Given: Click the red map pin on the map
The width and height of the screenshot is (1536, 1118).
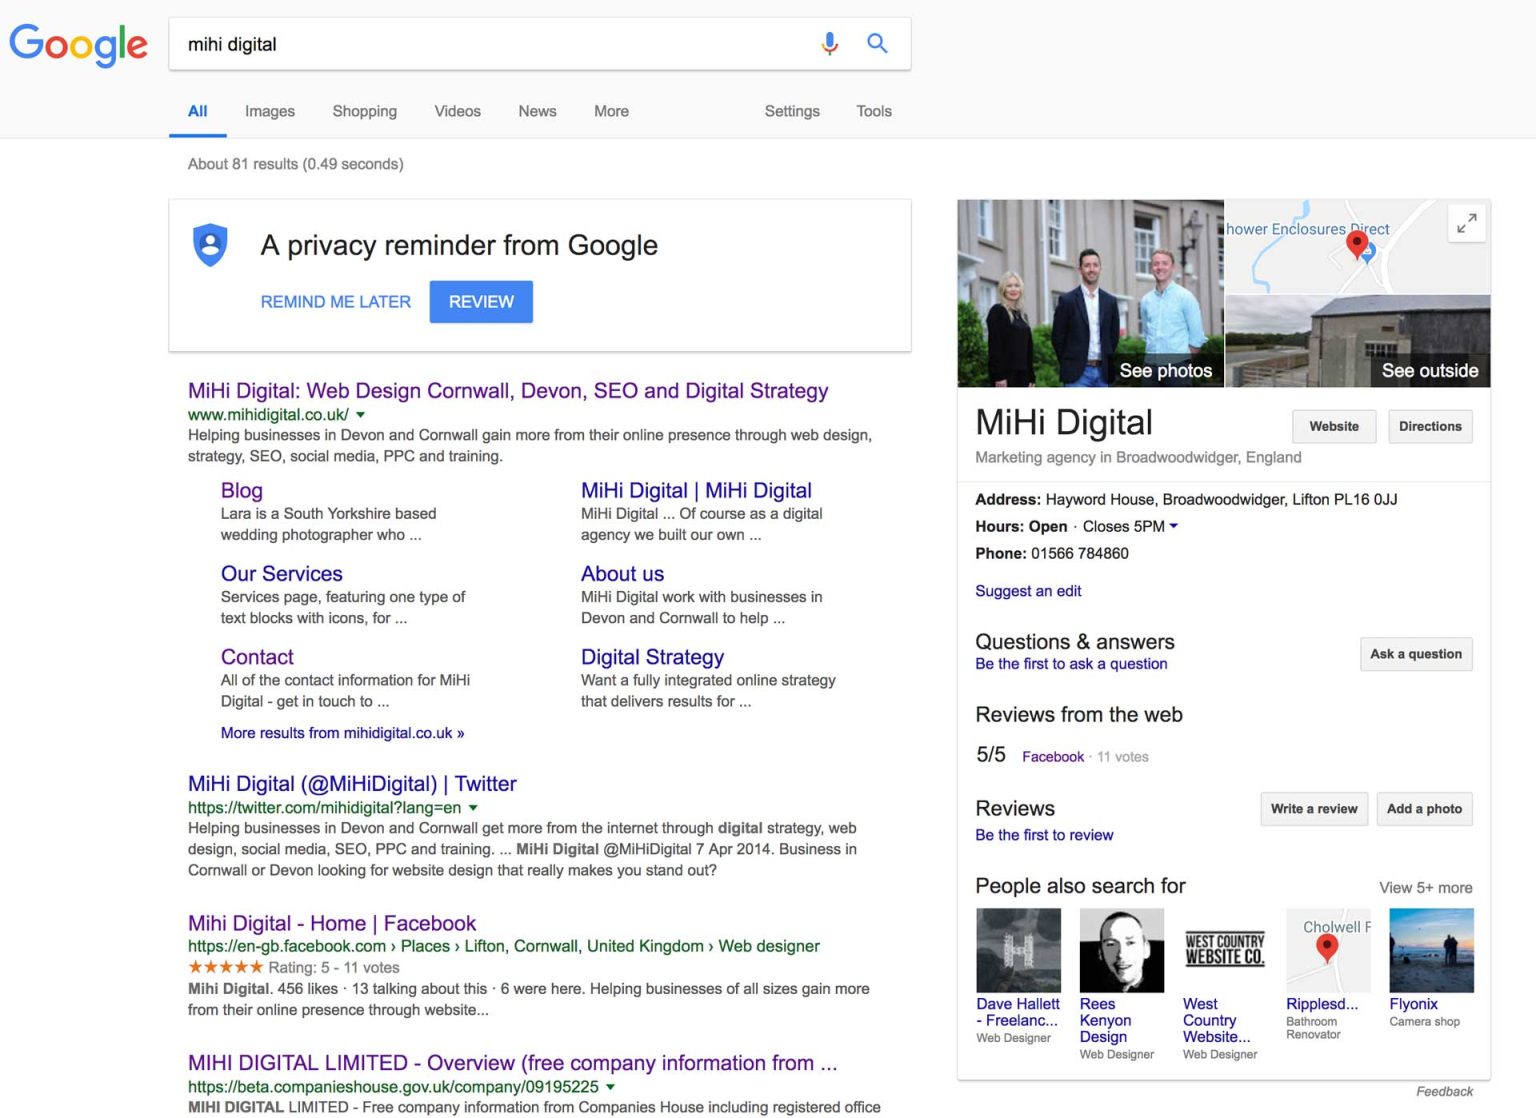Looking at the screenshot, I should [x=1357, y=244].
